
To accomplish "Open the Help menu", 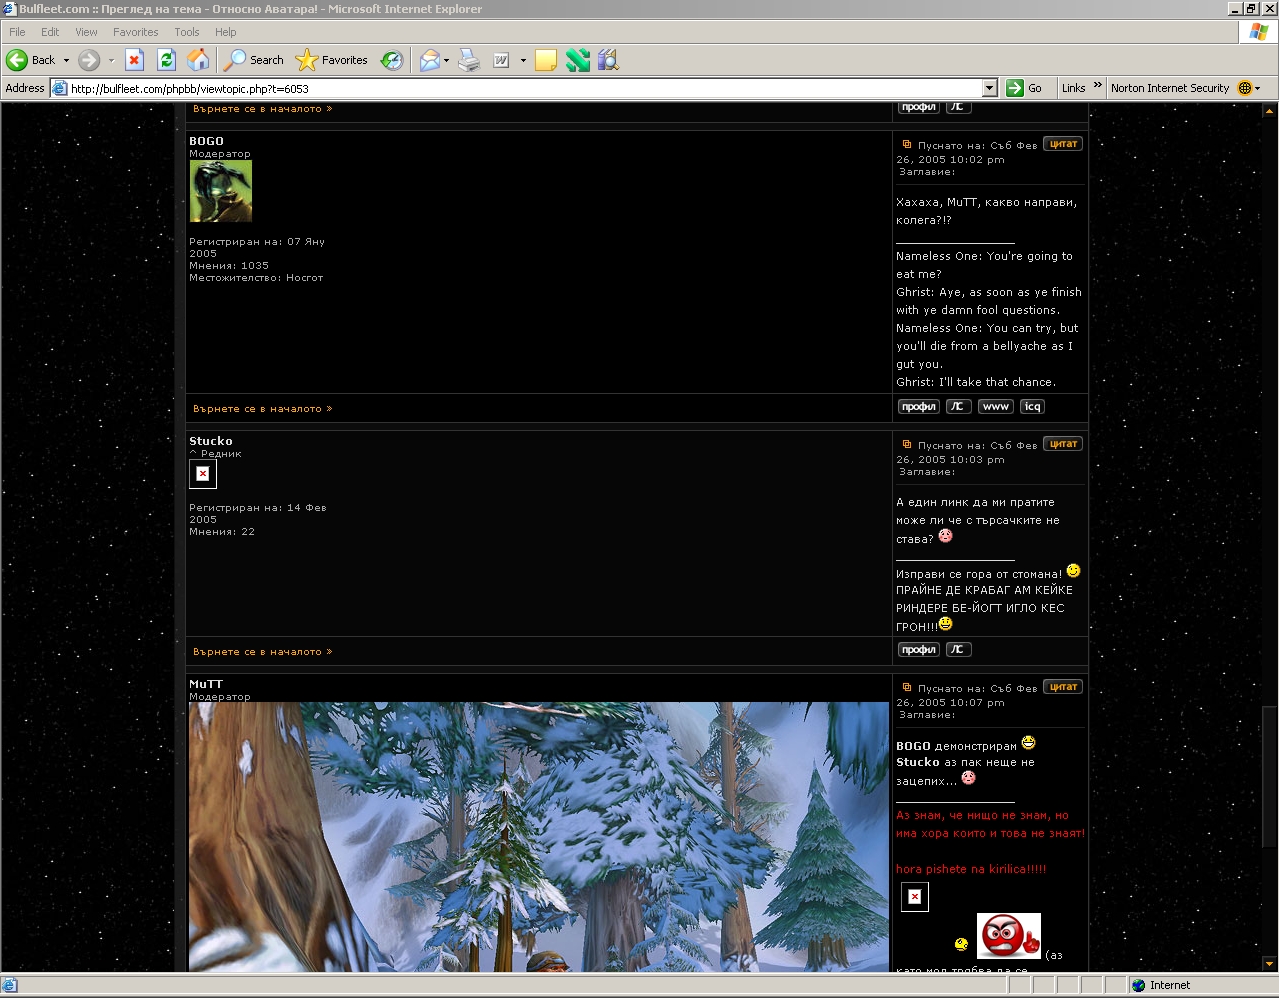I will pyautogui.click(x=225, y=32).
